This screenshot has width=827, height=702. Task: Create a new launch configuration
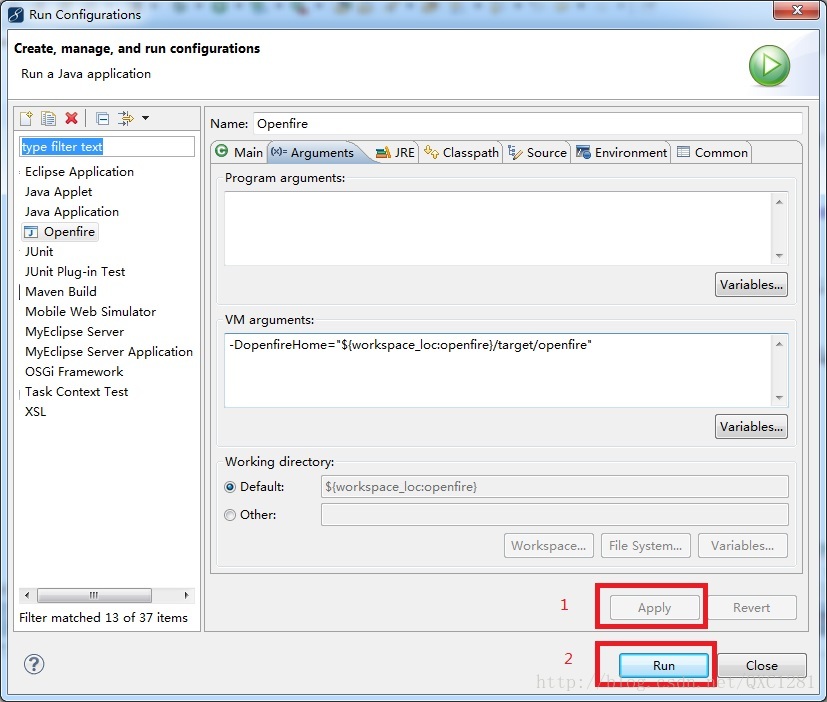(x=26, y=118)
